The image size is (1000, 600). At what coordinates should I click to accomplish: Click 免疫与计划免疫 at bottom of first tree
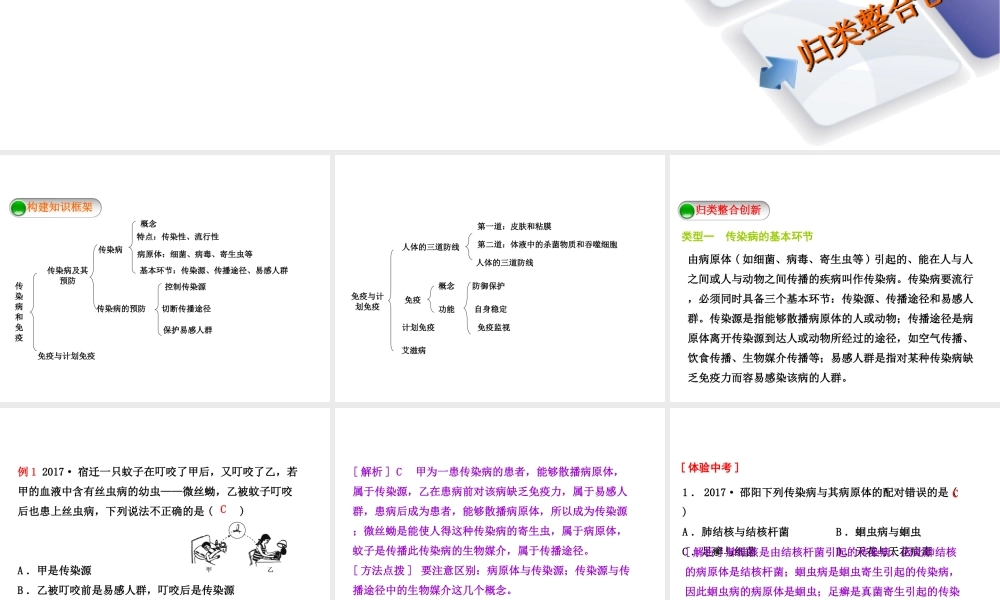coord(66,356)
